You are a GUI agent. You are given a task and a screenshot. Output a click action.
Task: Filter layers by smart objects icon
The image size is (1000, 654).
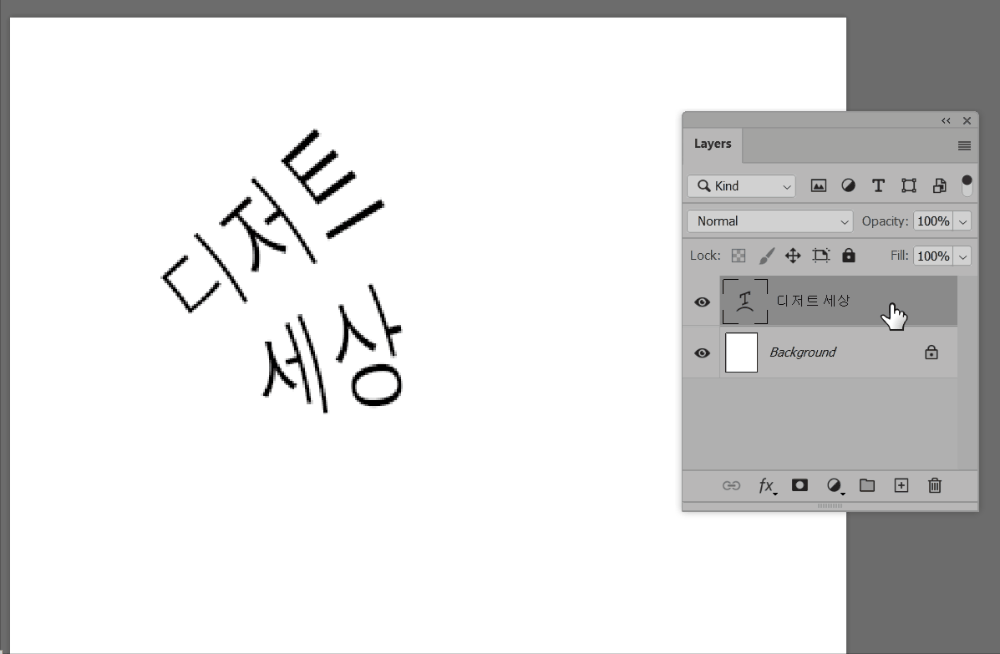[939, 186]
